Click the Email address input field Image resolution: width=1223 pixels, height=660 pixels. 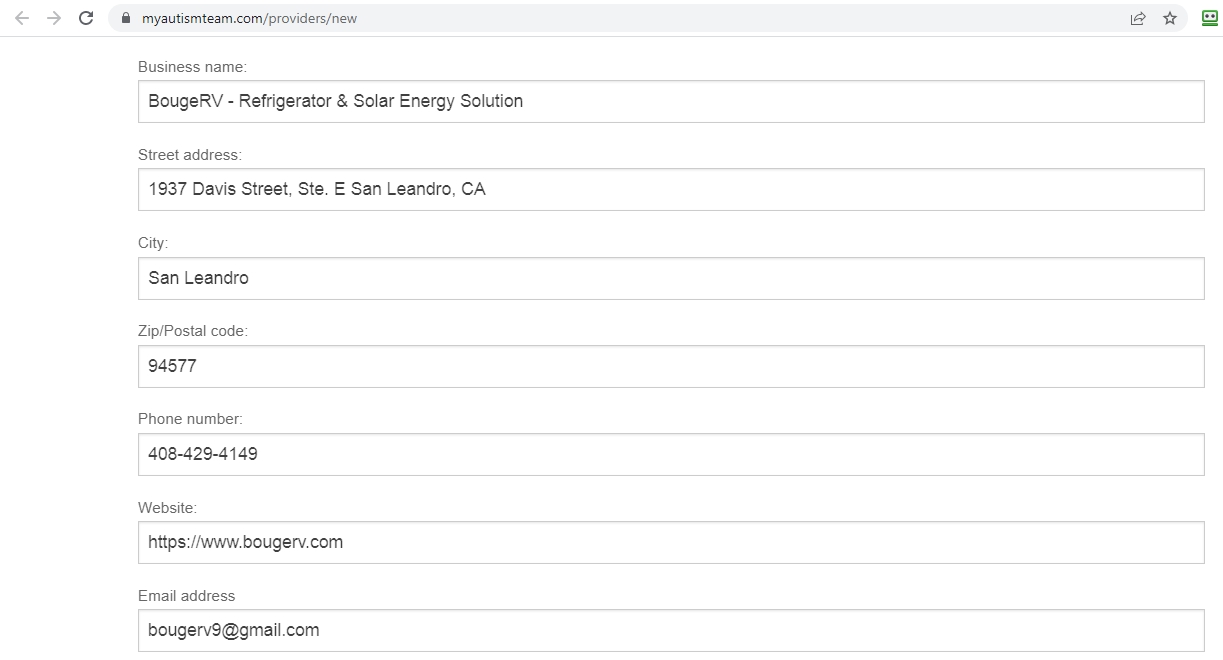tap(670, 630)
